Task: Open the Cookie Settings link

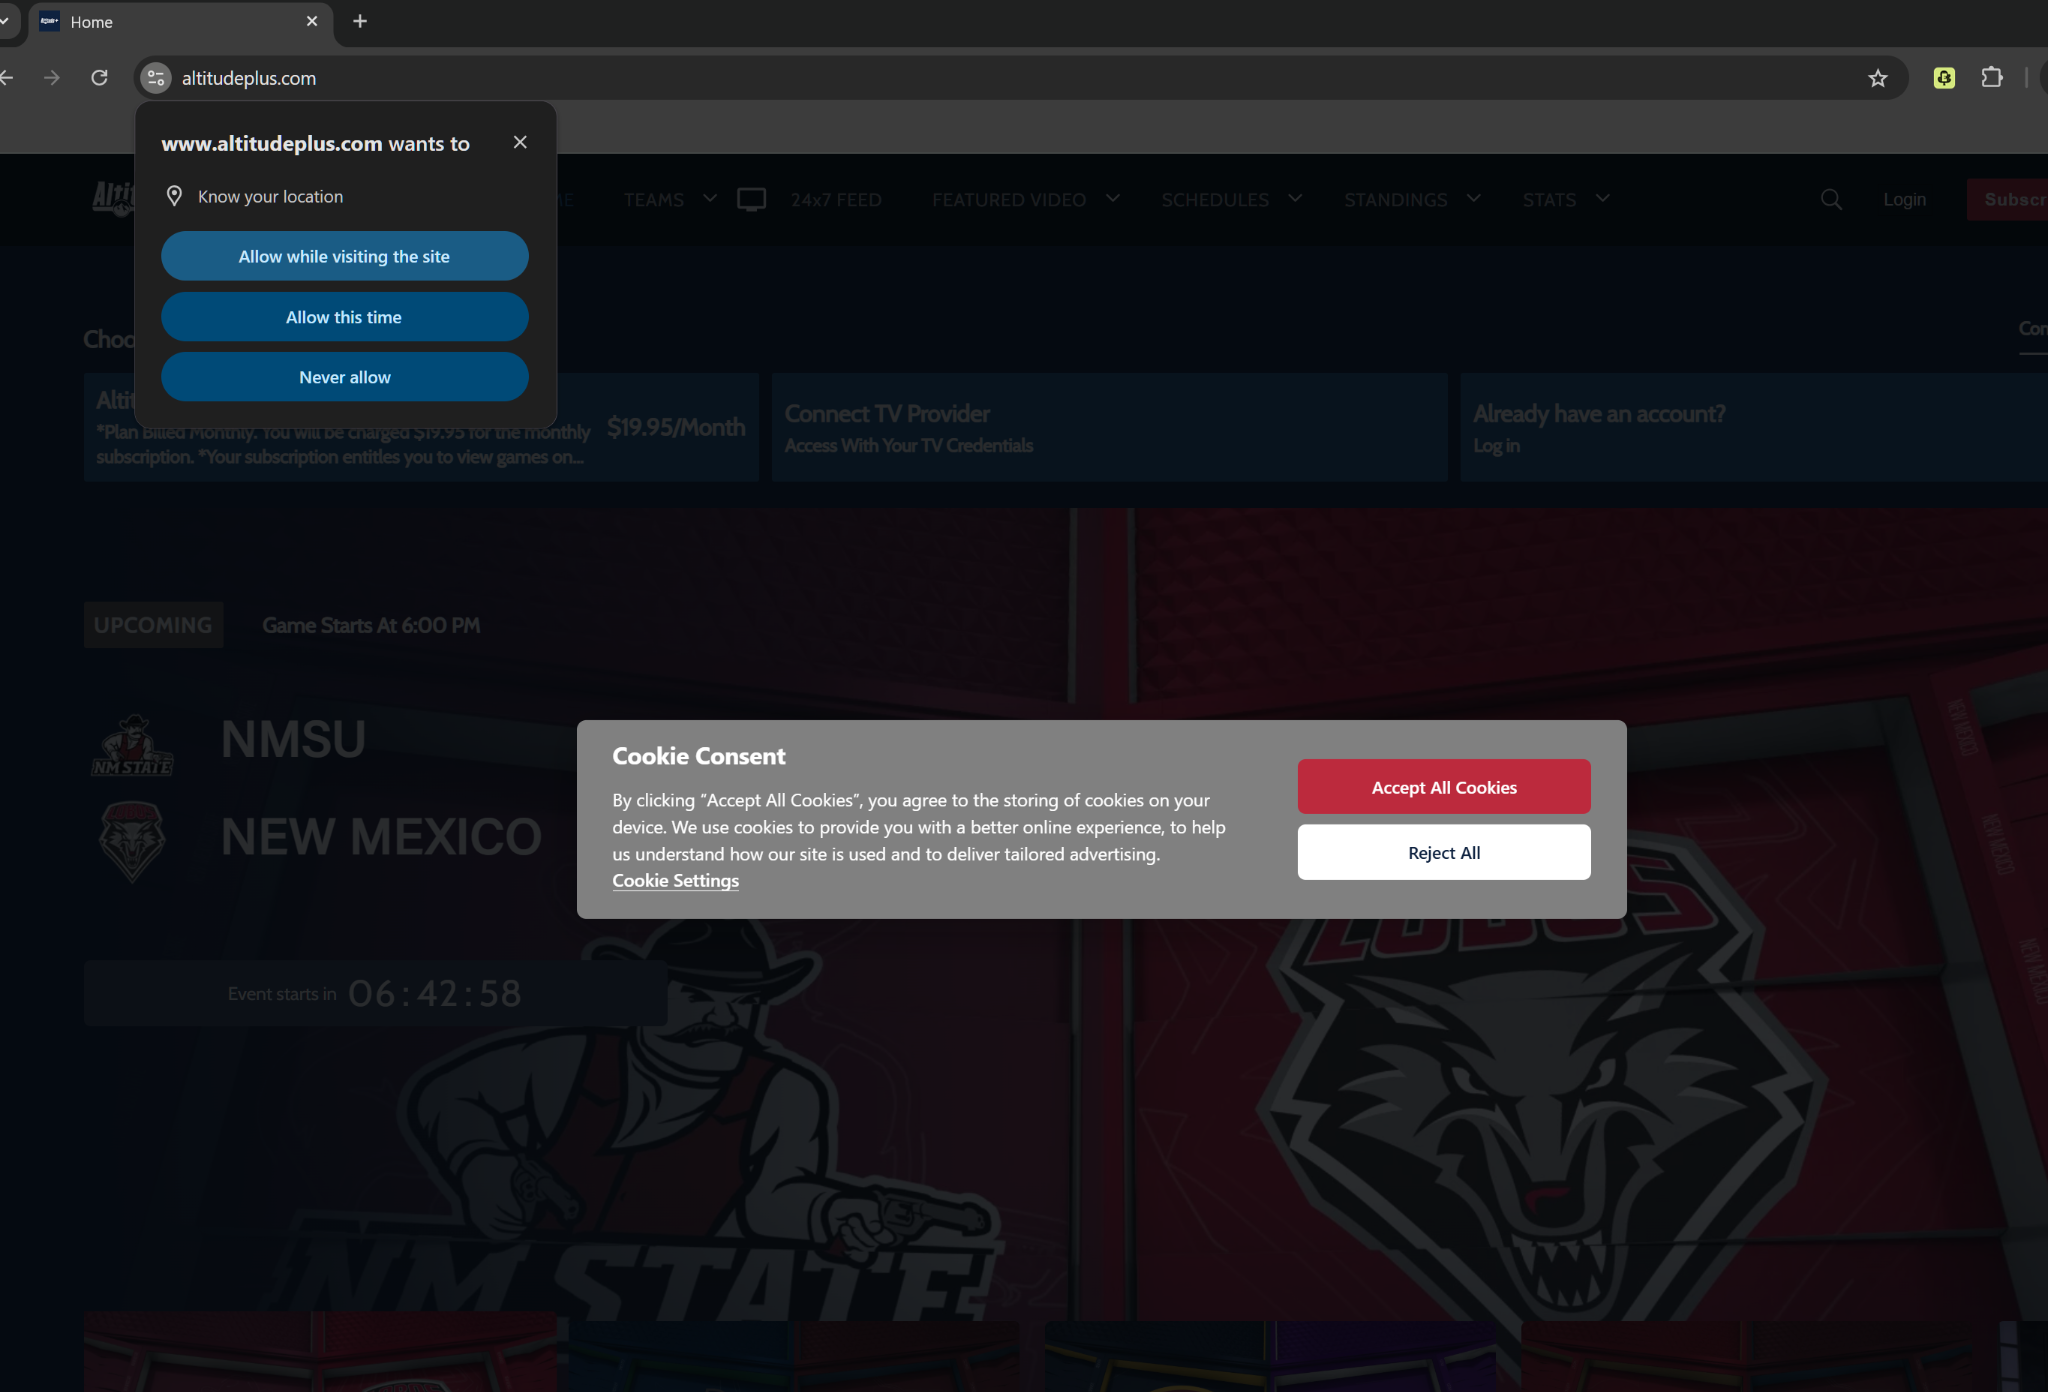Action: (x=675, y=881)
